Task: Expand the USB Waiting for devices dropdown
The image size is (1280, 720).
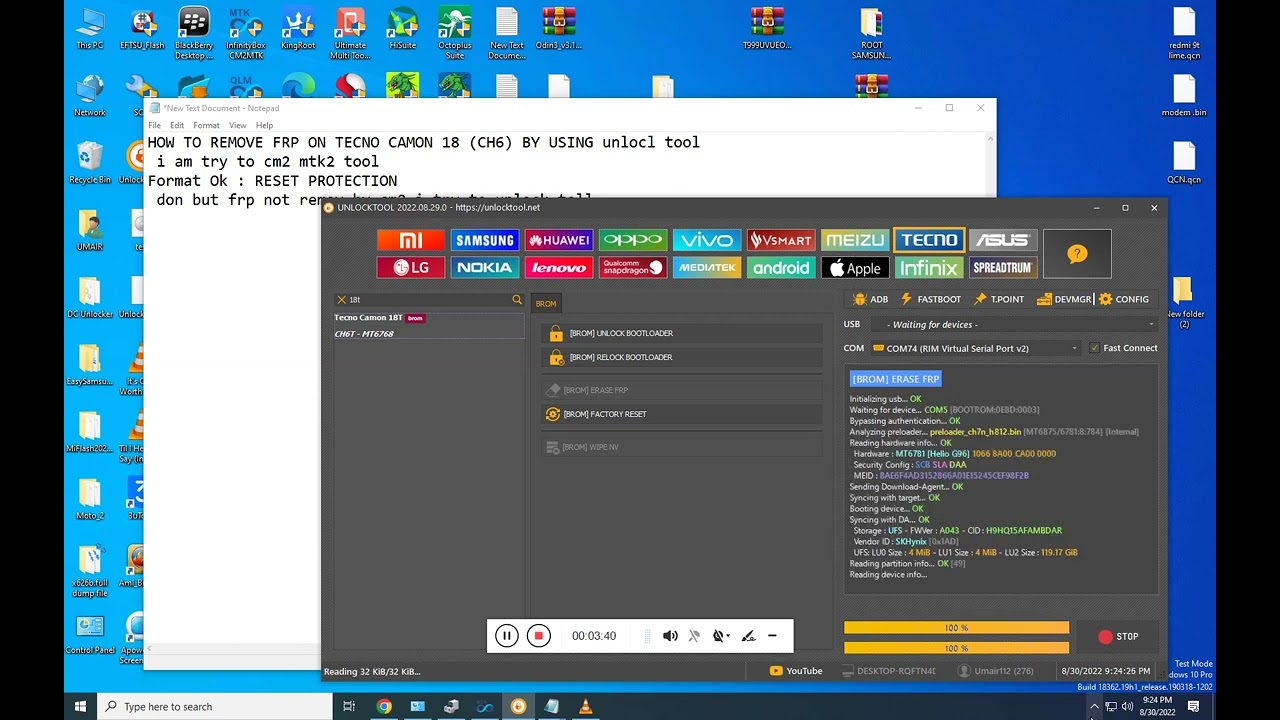Action: pyautogui.click(x=1014, y=324)
